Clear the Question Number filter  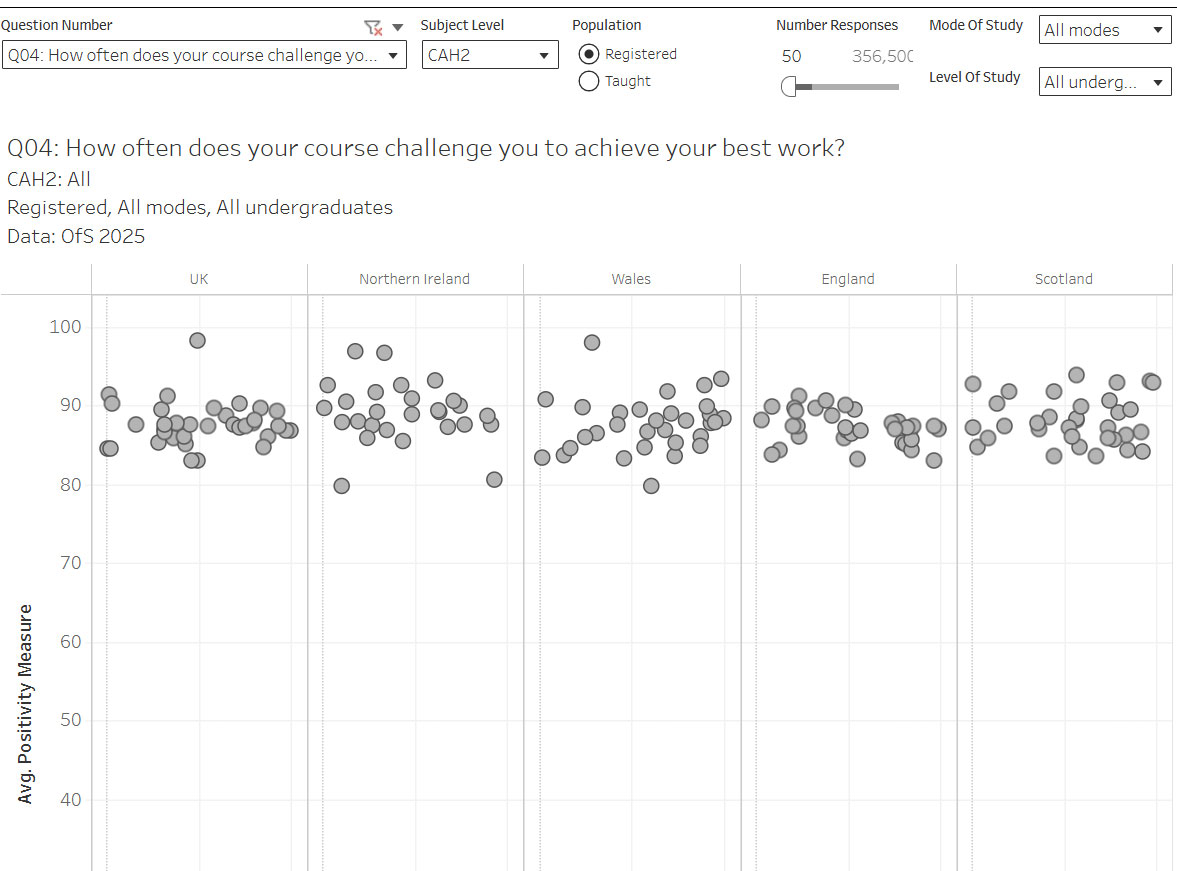click(372, 27)
